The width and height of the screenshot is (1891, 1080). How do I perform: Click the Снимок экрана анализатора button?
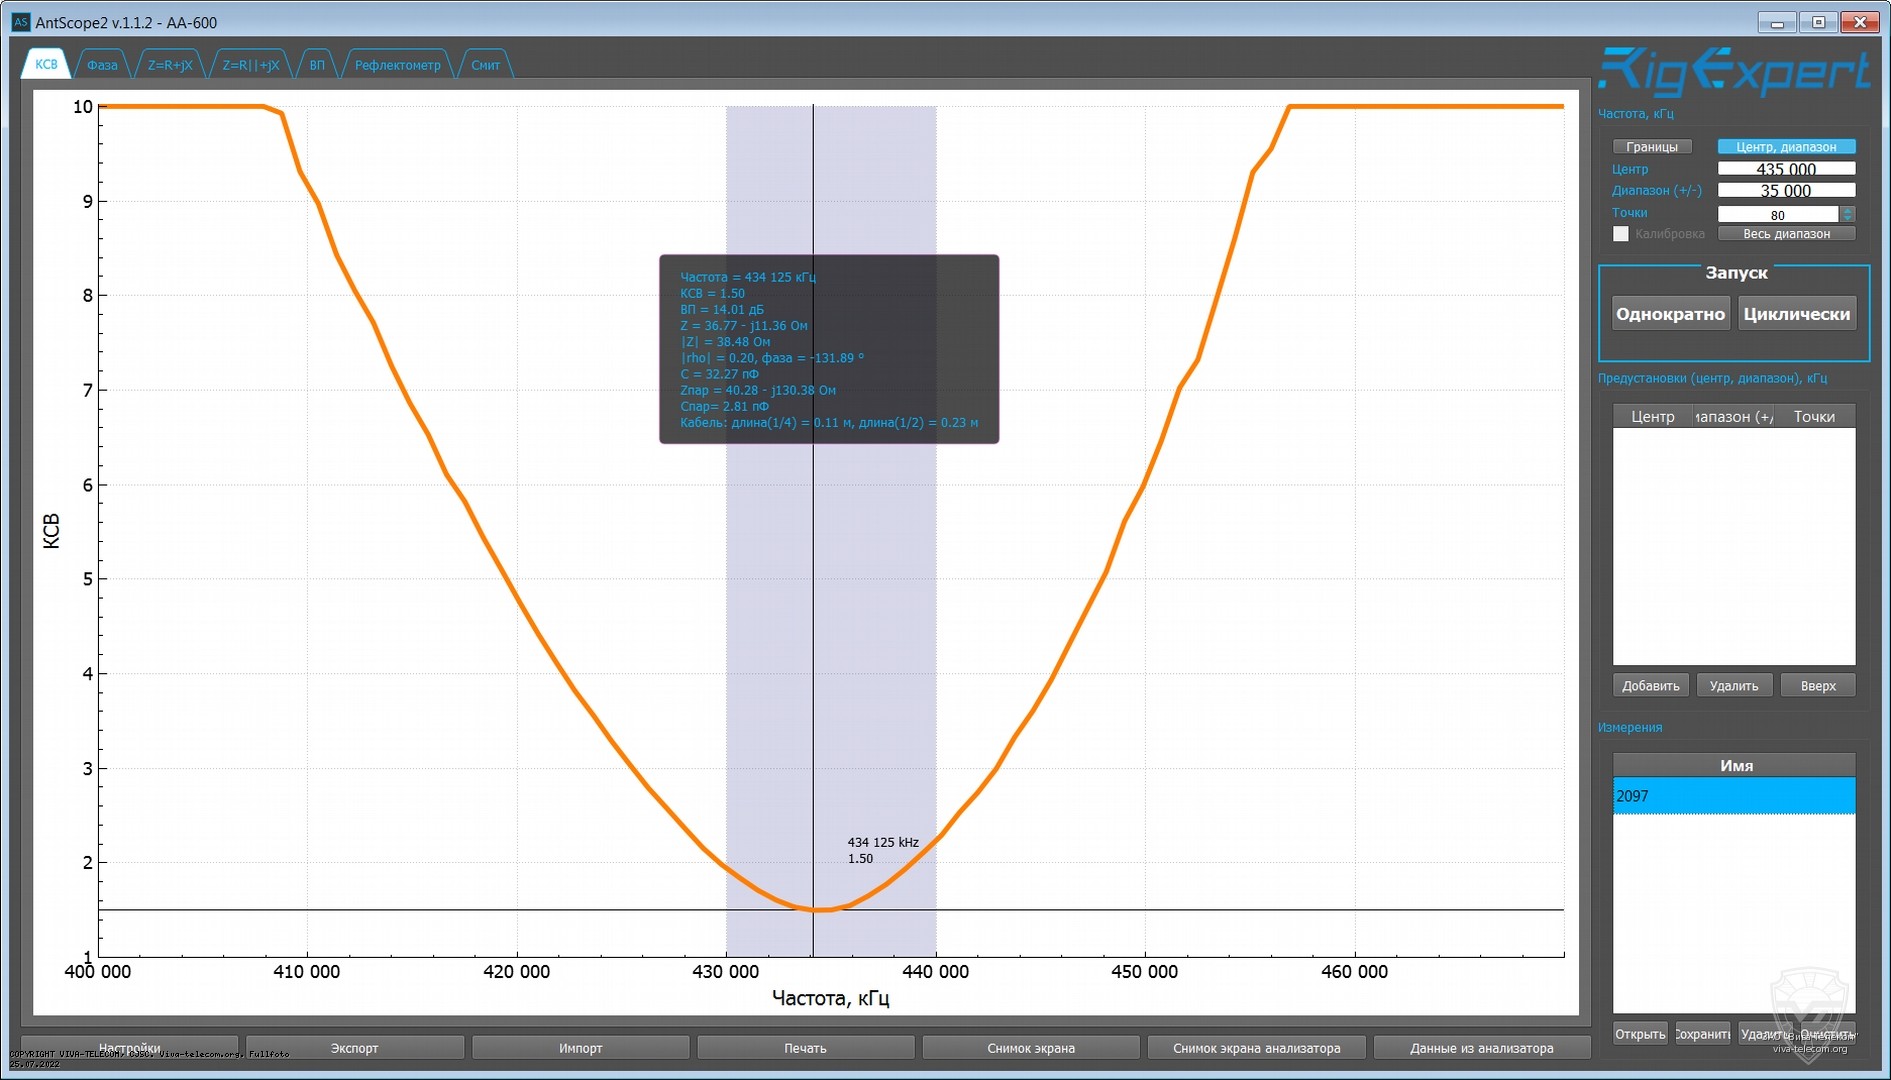tap(1256, 1048)
